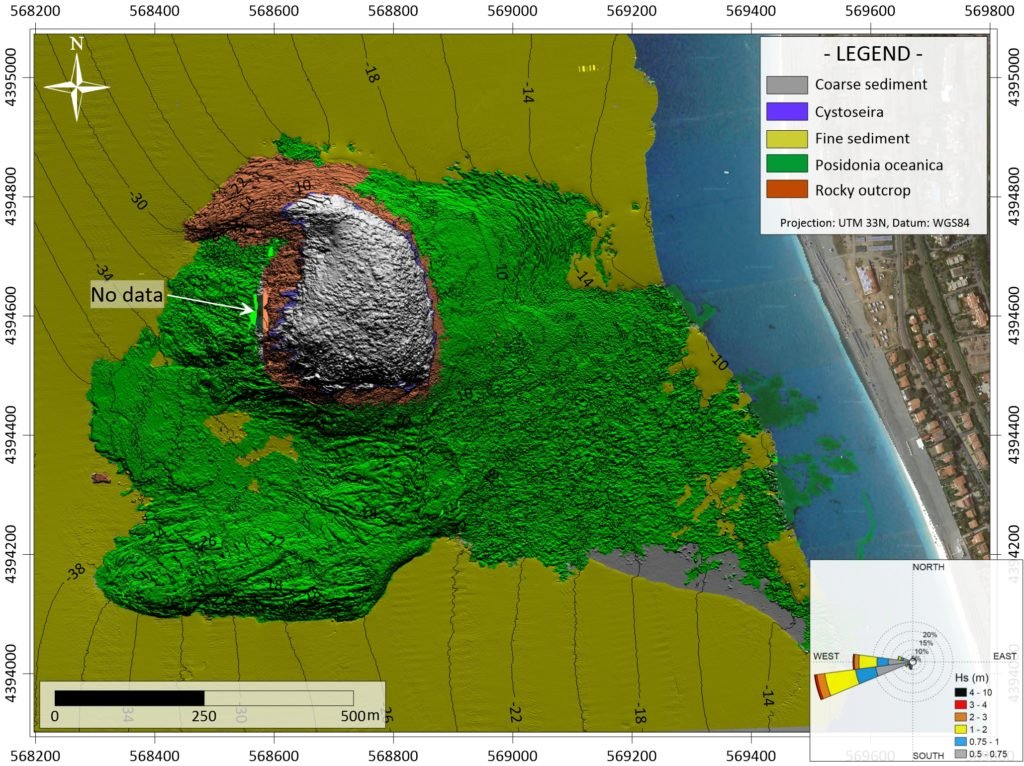The image size is (1024, 766).
Task: Select the red "3 - 4" wave height swatch
Action: click(960, 705)
